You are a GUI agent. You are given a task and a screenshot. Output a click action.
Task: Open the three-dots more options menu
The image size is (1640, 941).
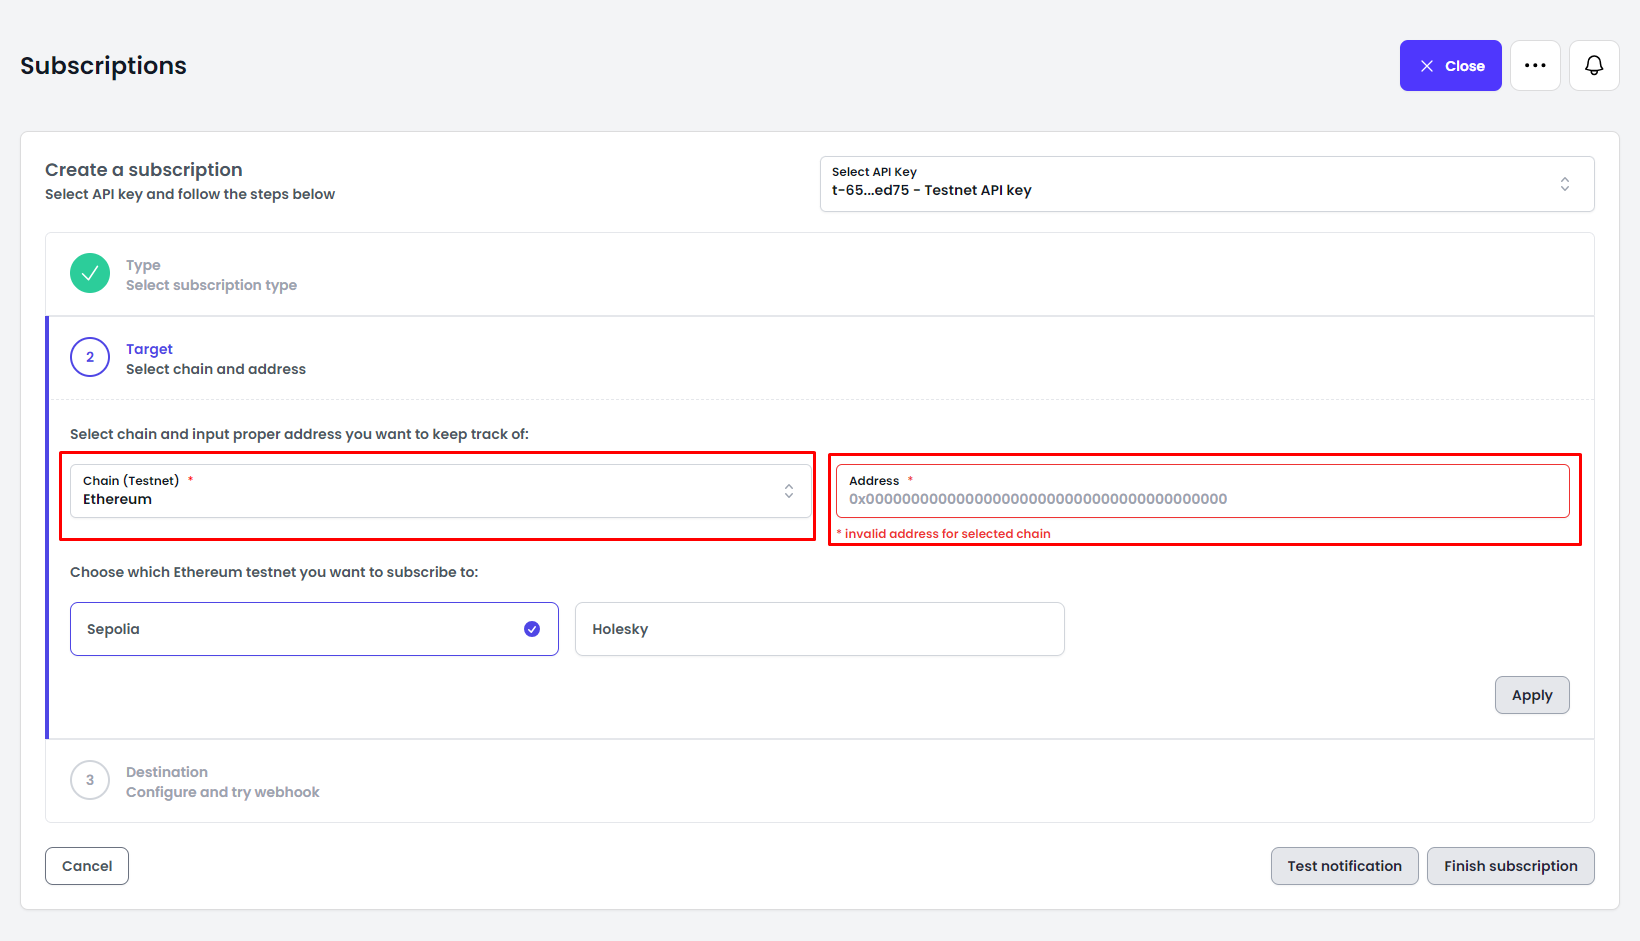pos(1535,66)
